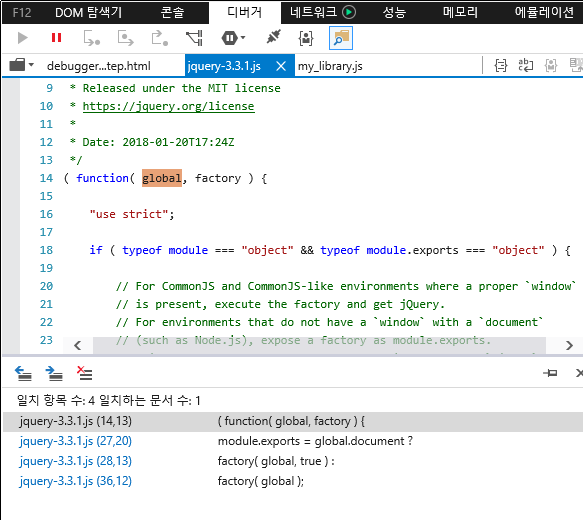The image size is (583, 520).
Task: Open the 콘솔 tab
Action: (172, 13)
